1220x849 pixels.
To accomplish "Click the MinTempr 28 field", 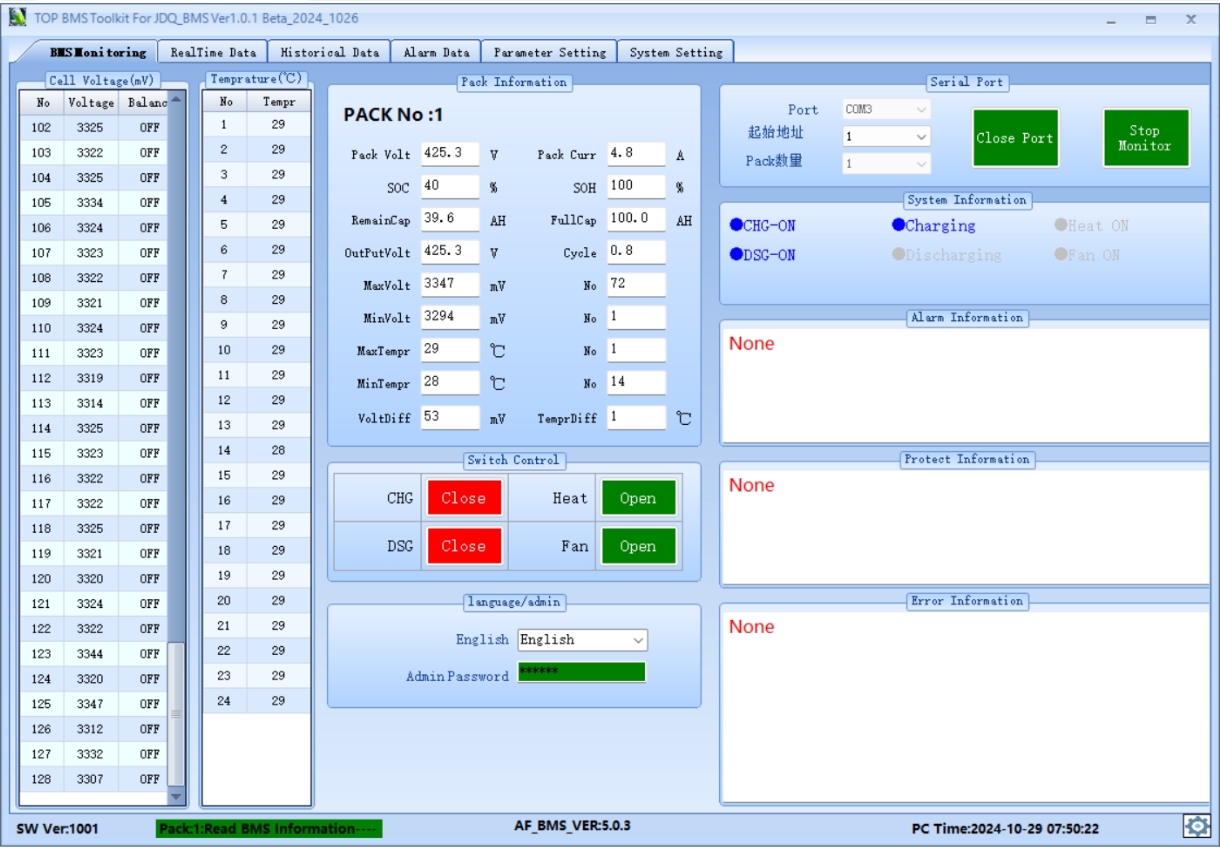I will coord(450,382).
